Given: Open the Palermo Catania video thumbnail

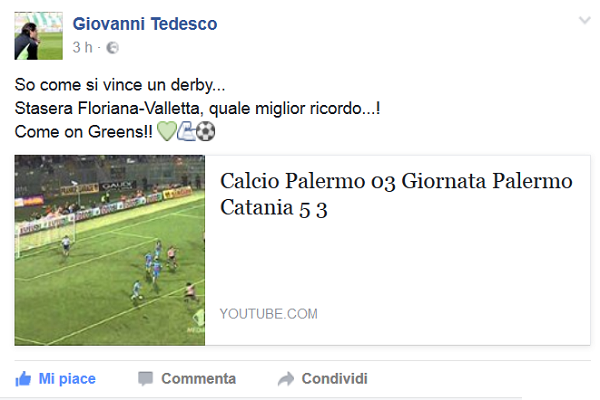Looking at the screenshot, I should click(x=110, y=250).
